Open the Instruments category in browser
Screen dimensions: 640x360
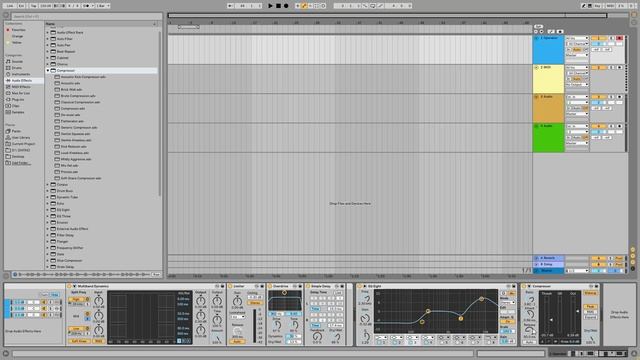[x=20, y=74]
